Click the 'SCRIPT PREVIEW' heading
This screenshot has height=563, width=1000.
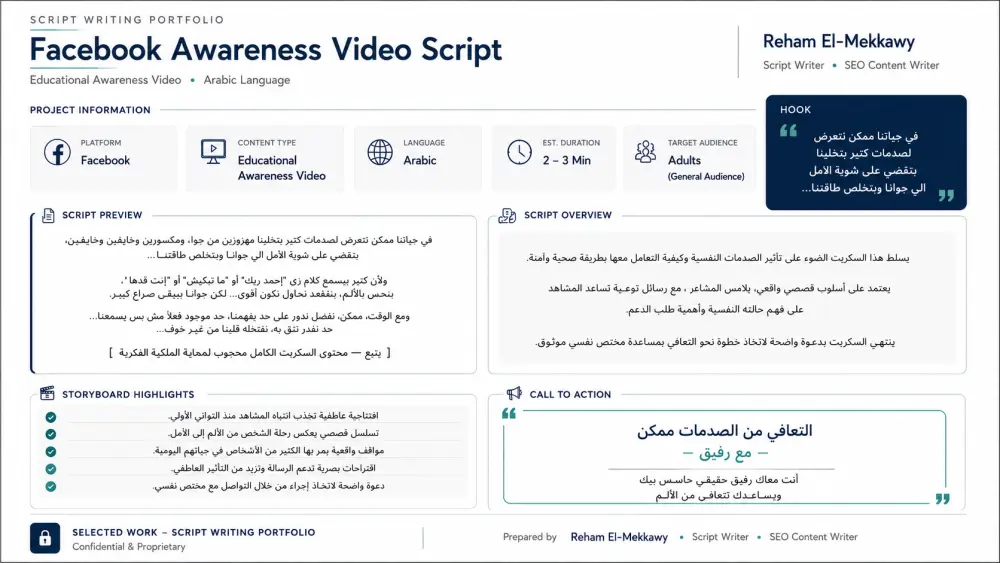pos(102,215)
